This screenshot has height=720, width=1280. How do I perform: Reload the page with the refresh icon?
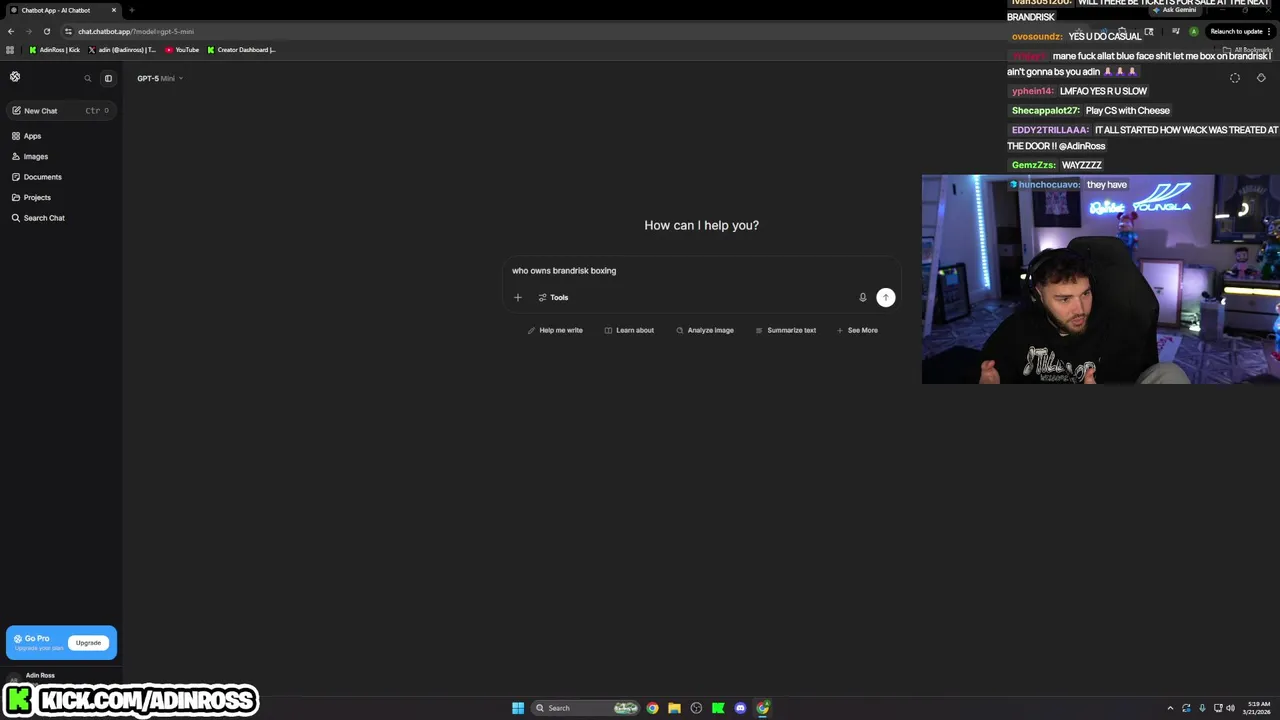(46, 31)
